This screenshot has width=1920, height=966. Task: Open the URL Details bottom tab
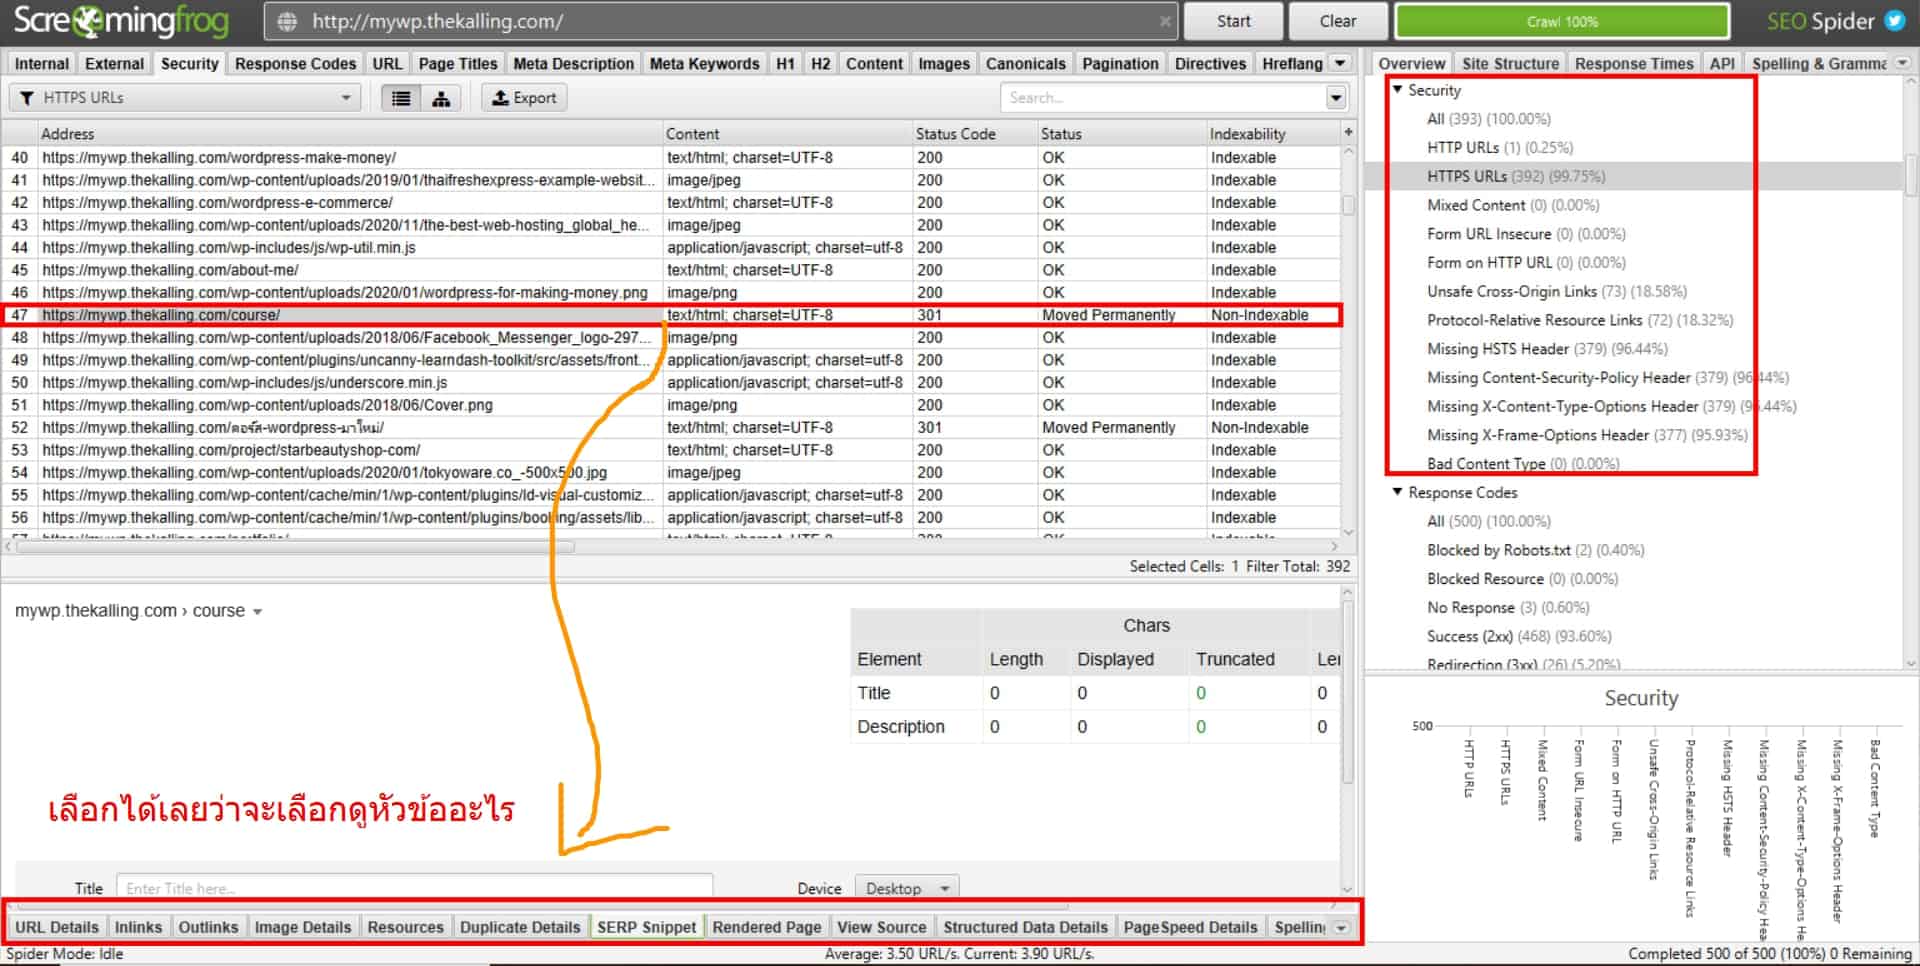coord(57,927)
